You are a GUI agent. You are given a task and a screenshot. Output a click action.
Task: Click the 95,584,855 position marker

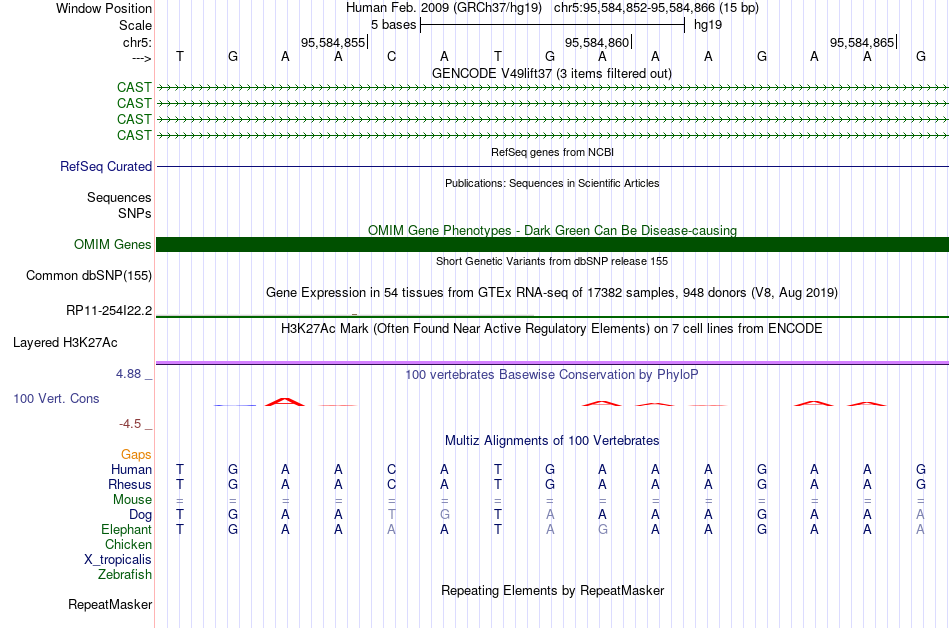(x=333, y=42)
